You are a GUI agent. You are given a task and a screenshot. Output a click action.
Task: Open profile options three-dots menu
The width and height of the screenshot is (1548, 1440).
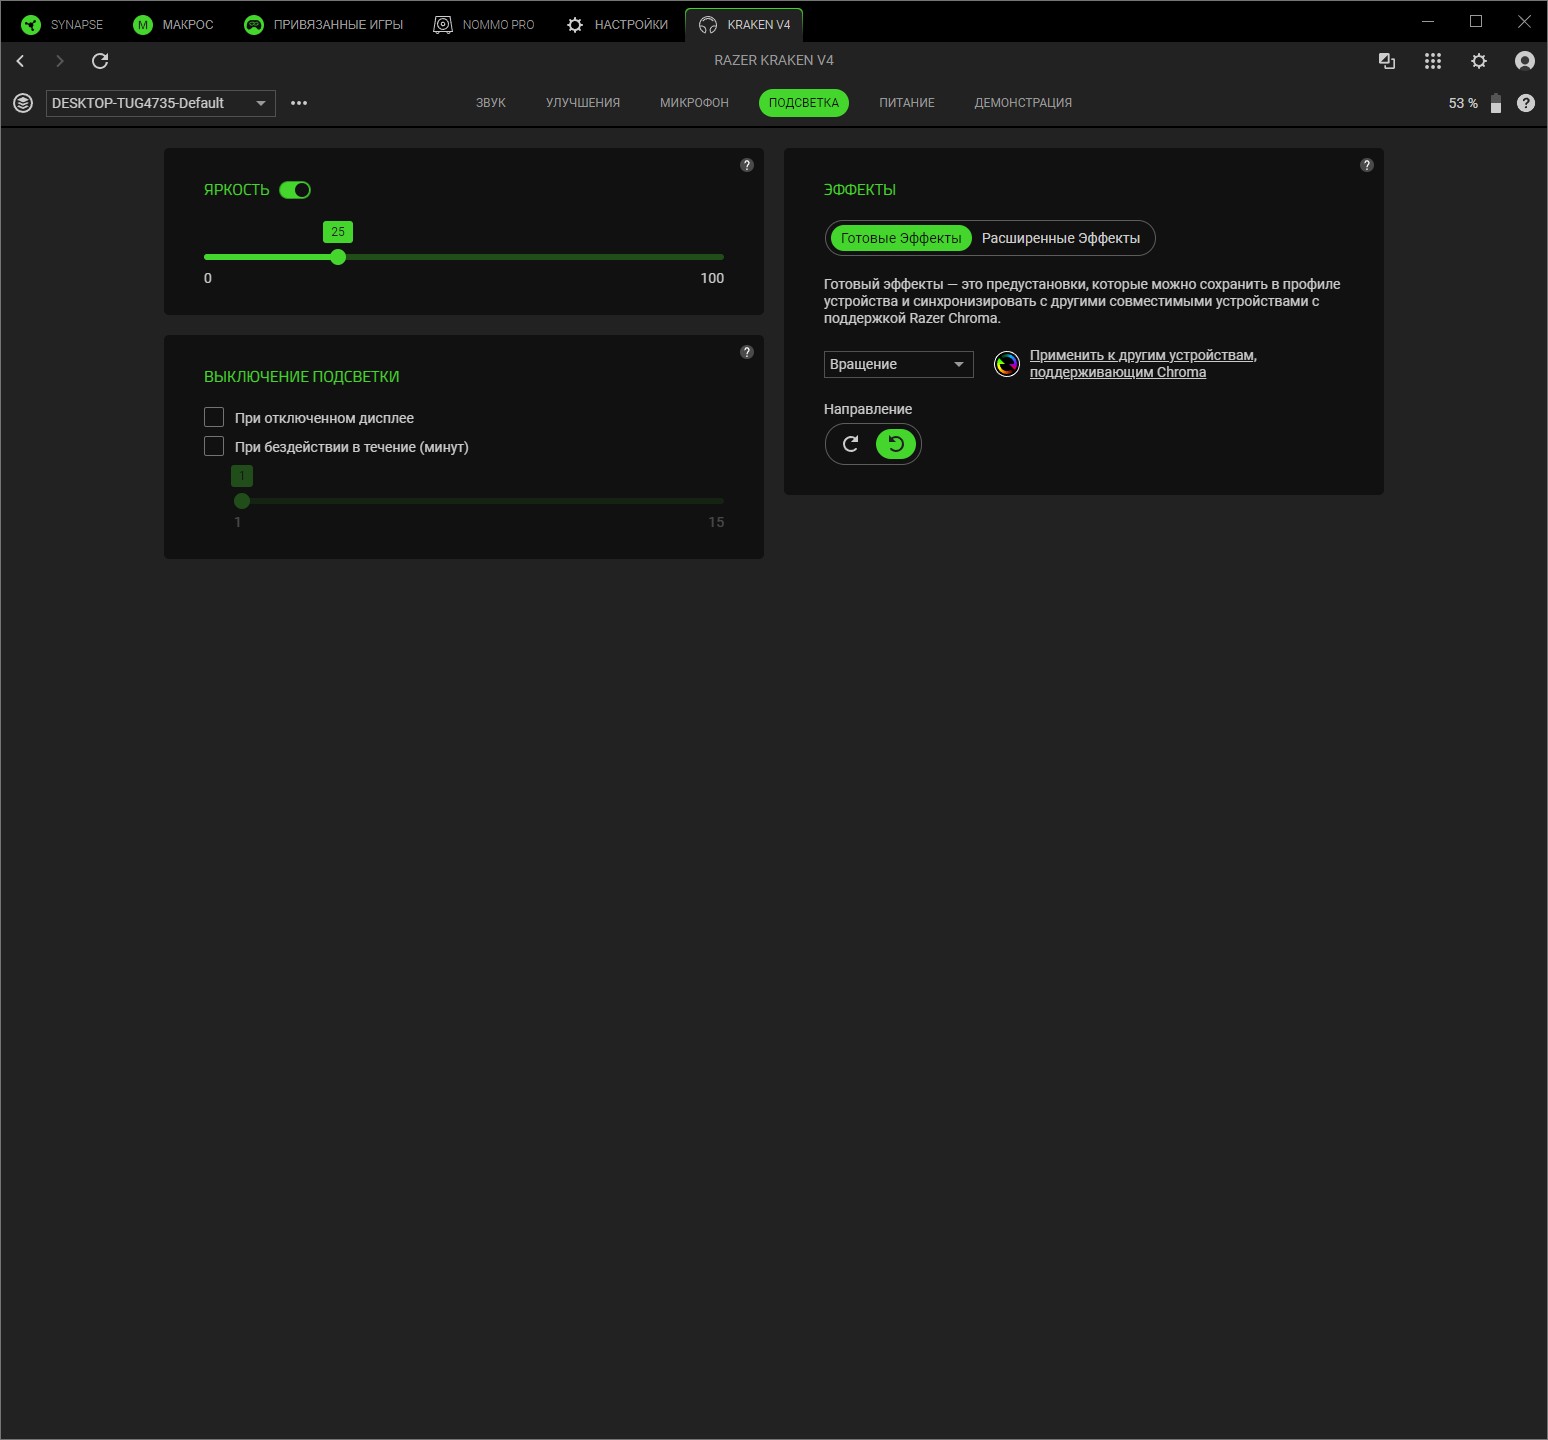[299, 103]
